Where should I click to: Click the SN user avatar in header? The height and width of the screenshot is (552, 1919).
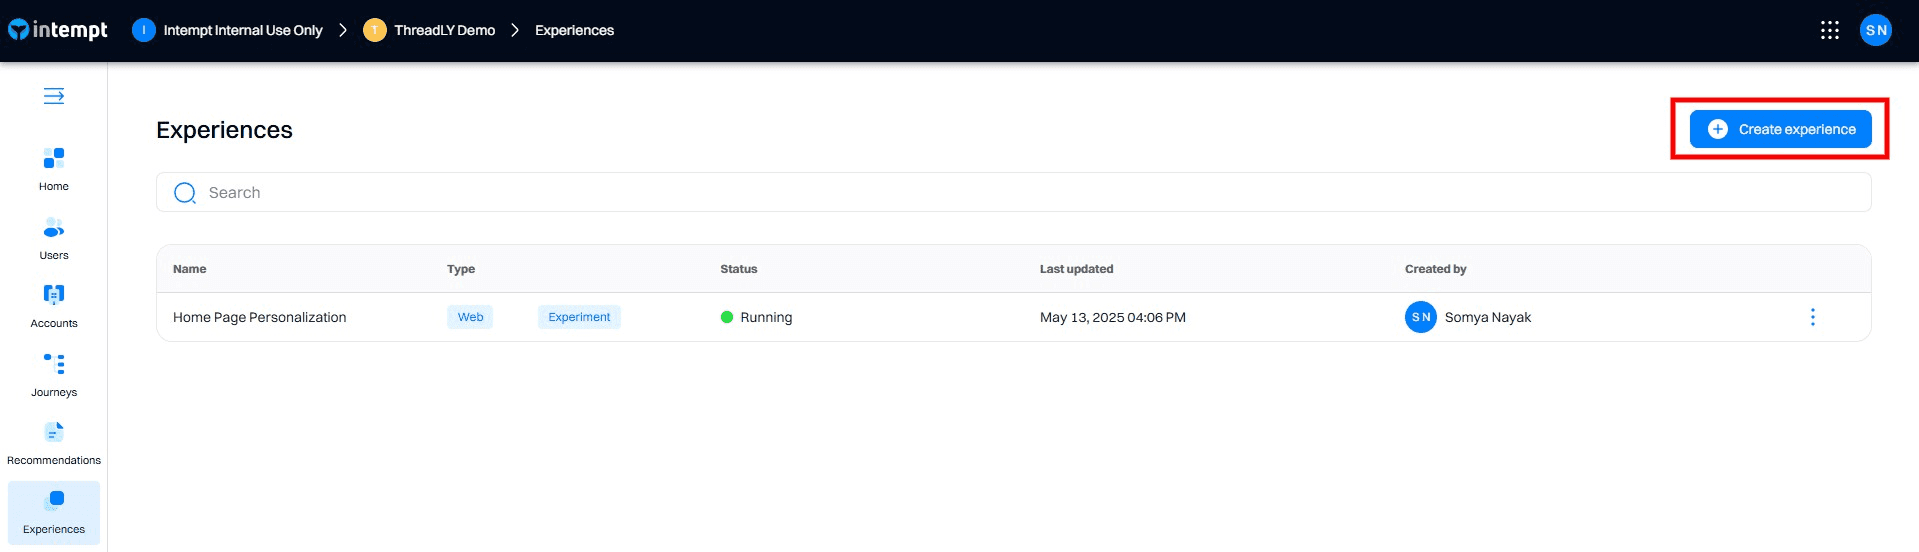coord(1875,30)
